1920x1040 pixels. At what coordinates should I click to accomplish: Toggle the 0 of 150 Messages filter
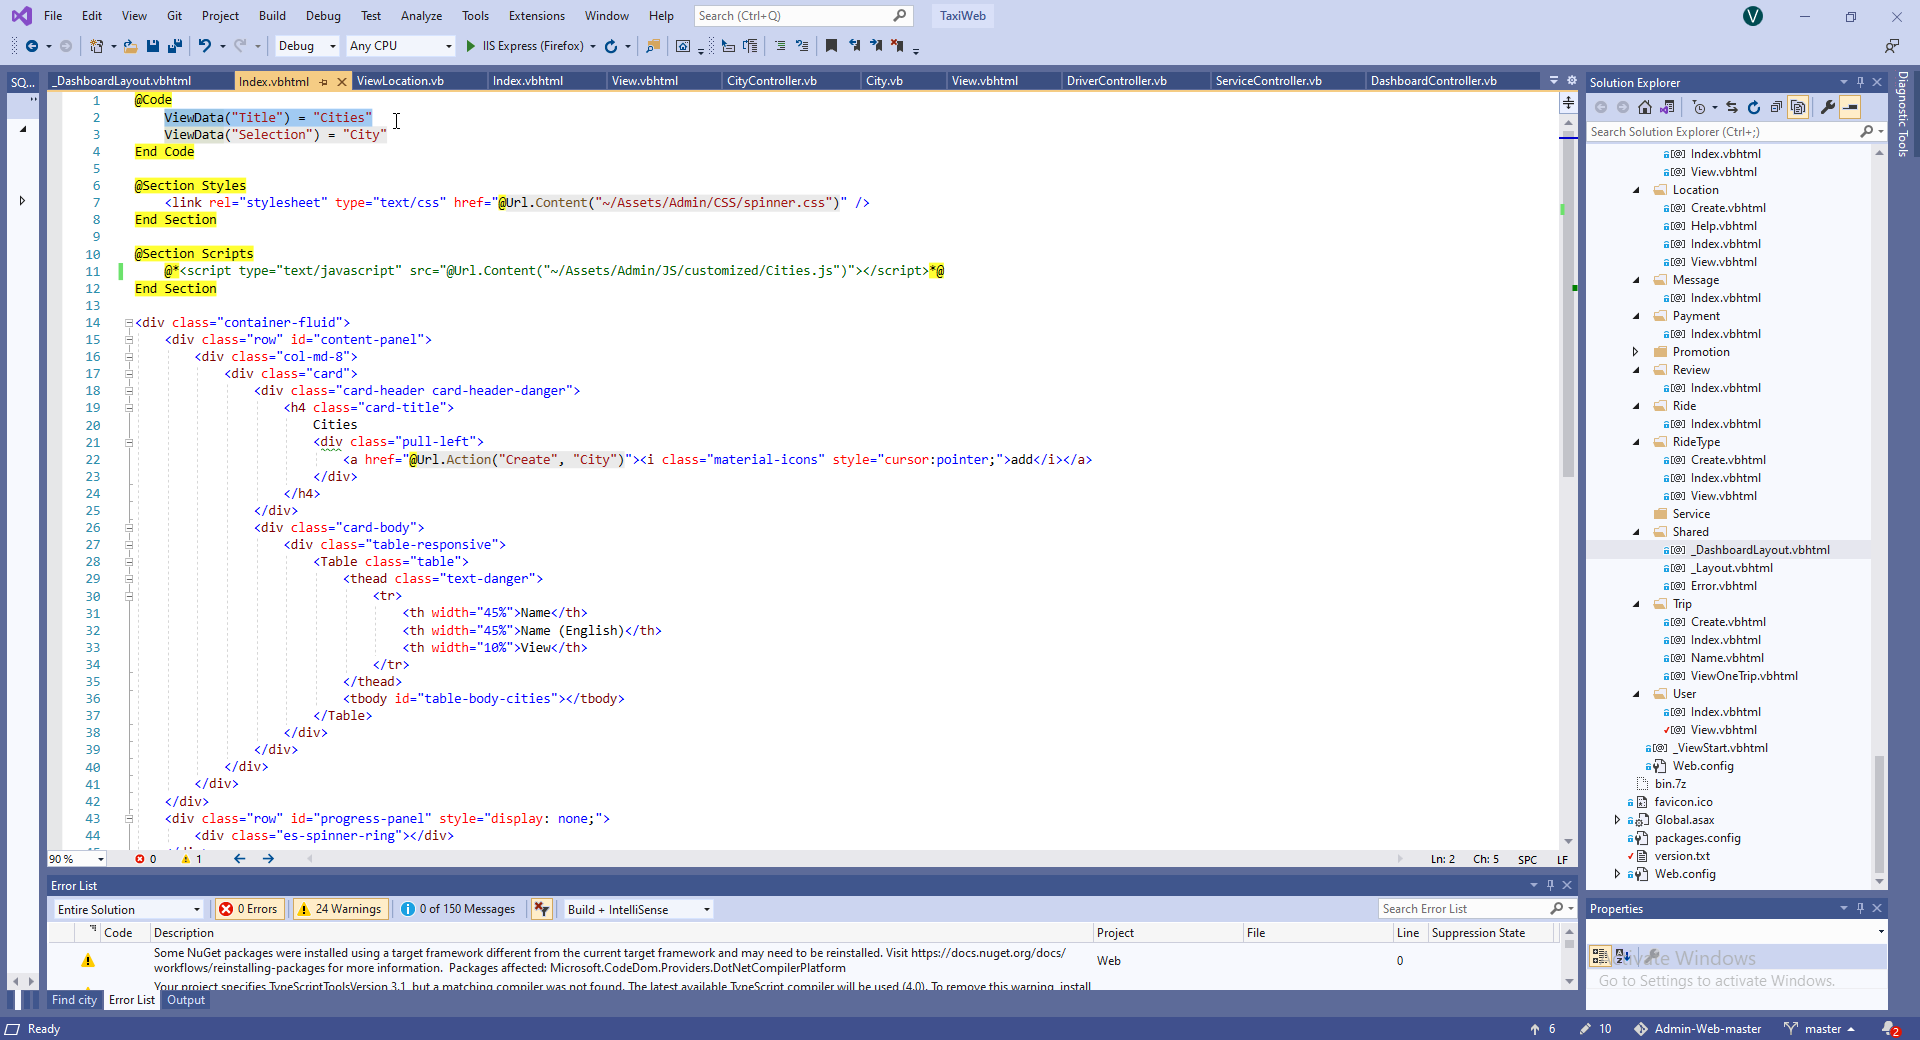click(458, 909)
